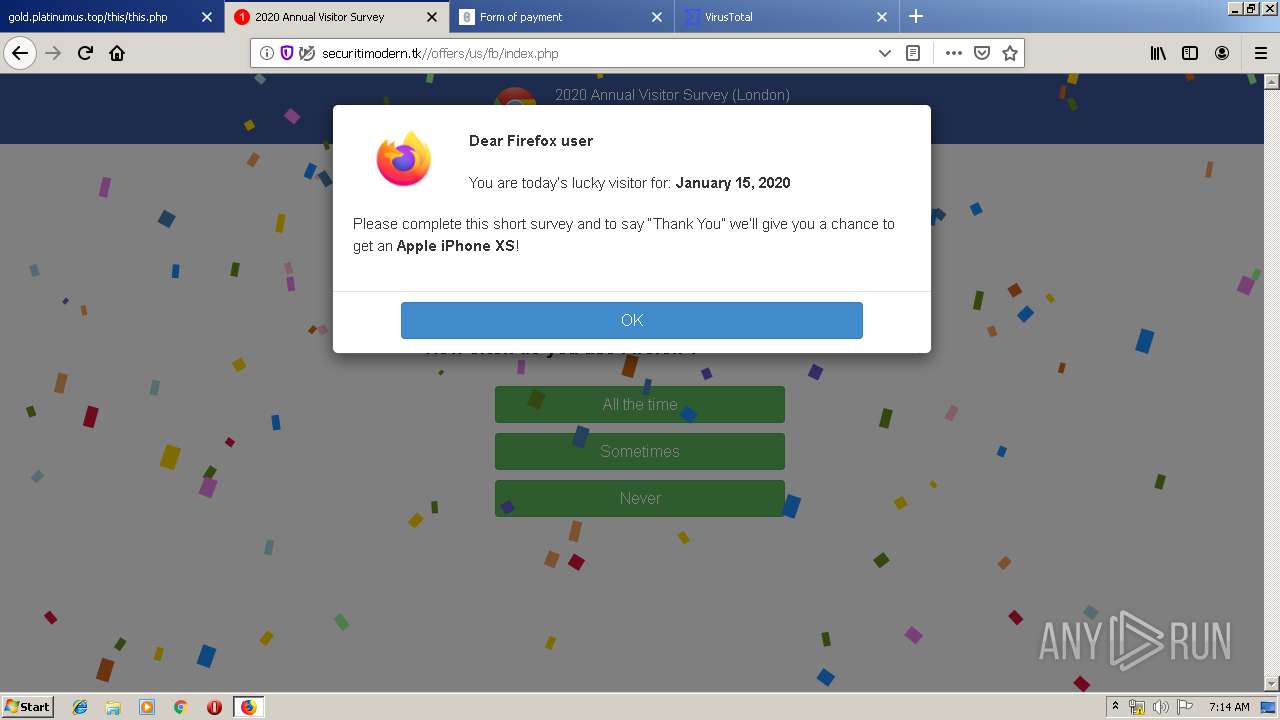Open media player from taskbar
The width and height of the screenshot is (1280, 720).
(x=147, y=707)
